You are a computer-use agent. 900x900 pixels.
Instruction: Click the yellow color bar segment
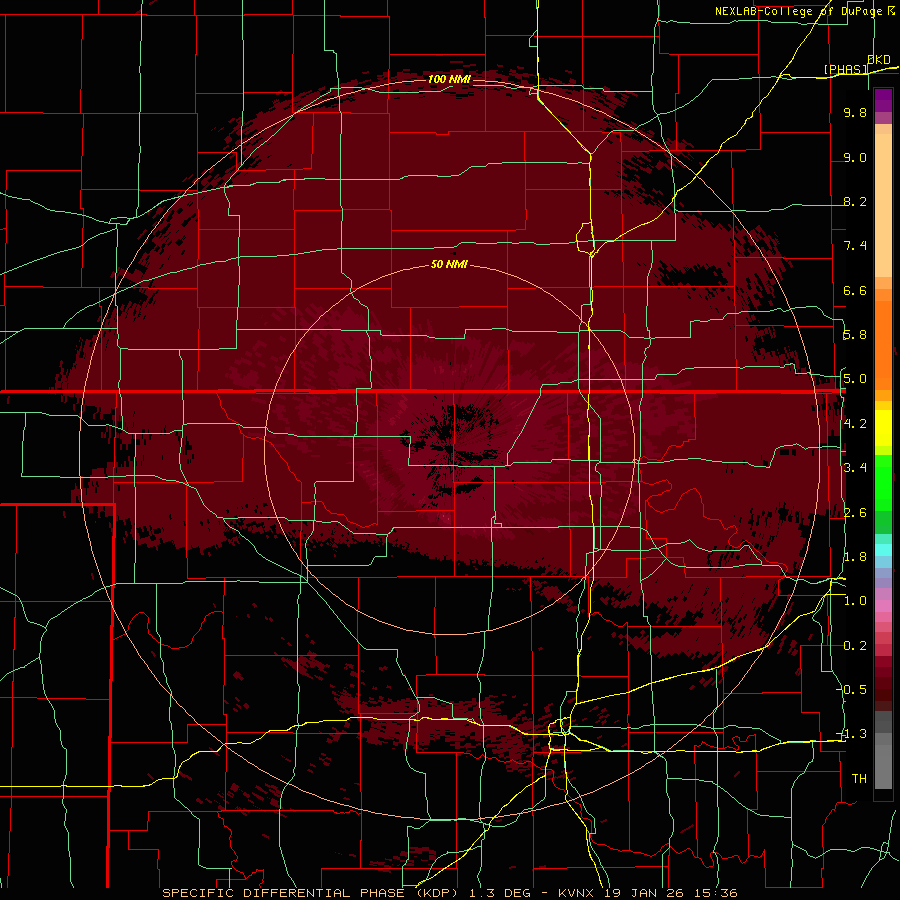pos(883,428)
